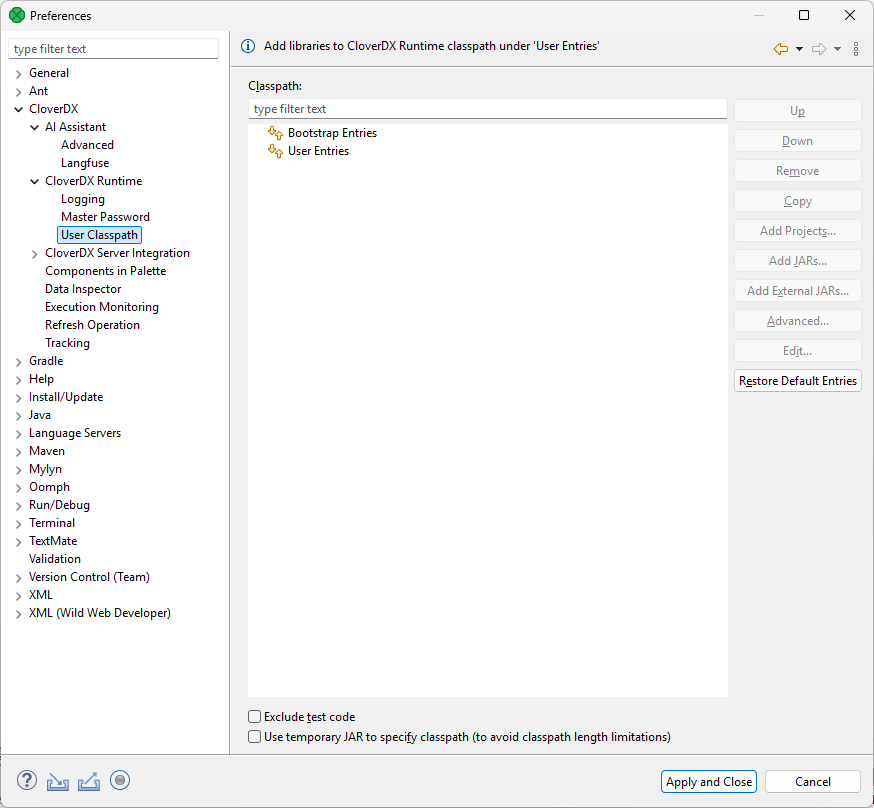Click the import preferences icon
Viewport: 874px width, 808px height.
coord(57,781)
